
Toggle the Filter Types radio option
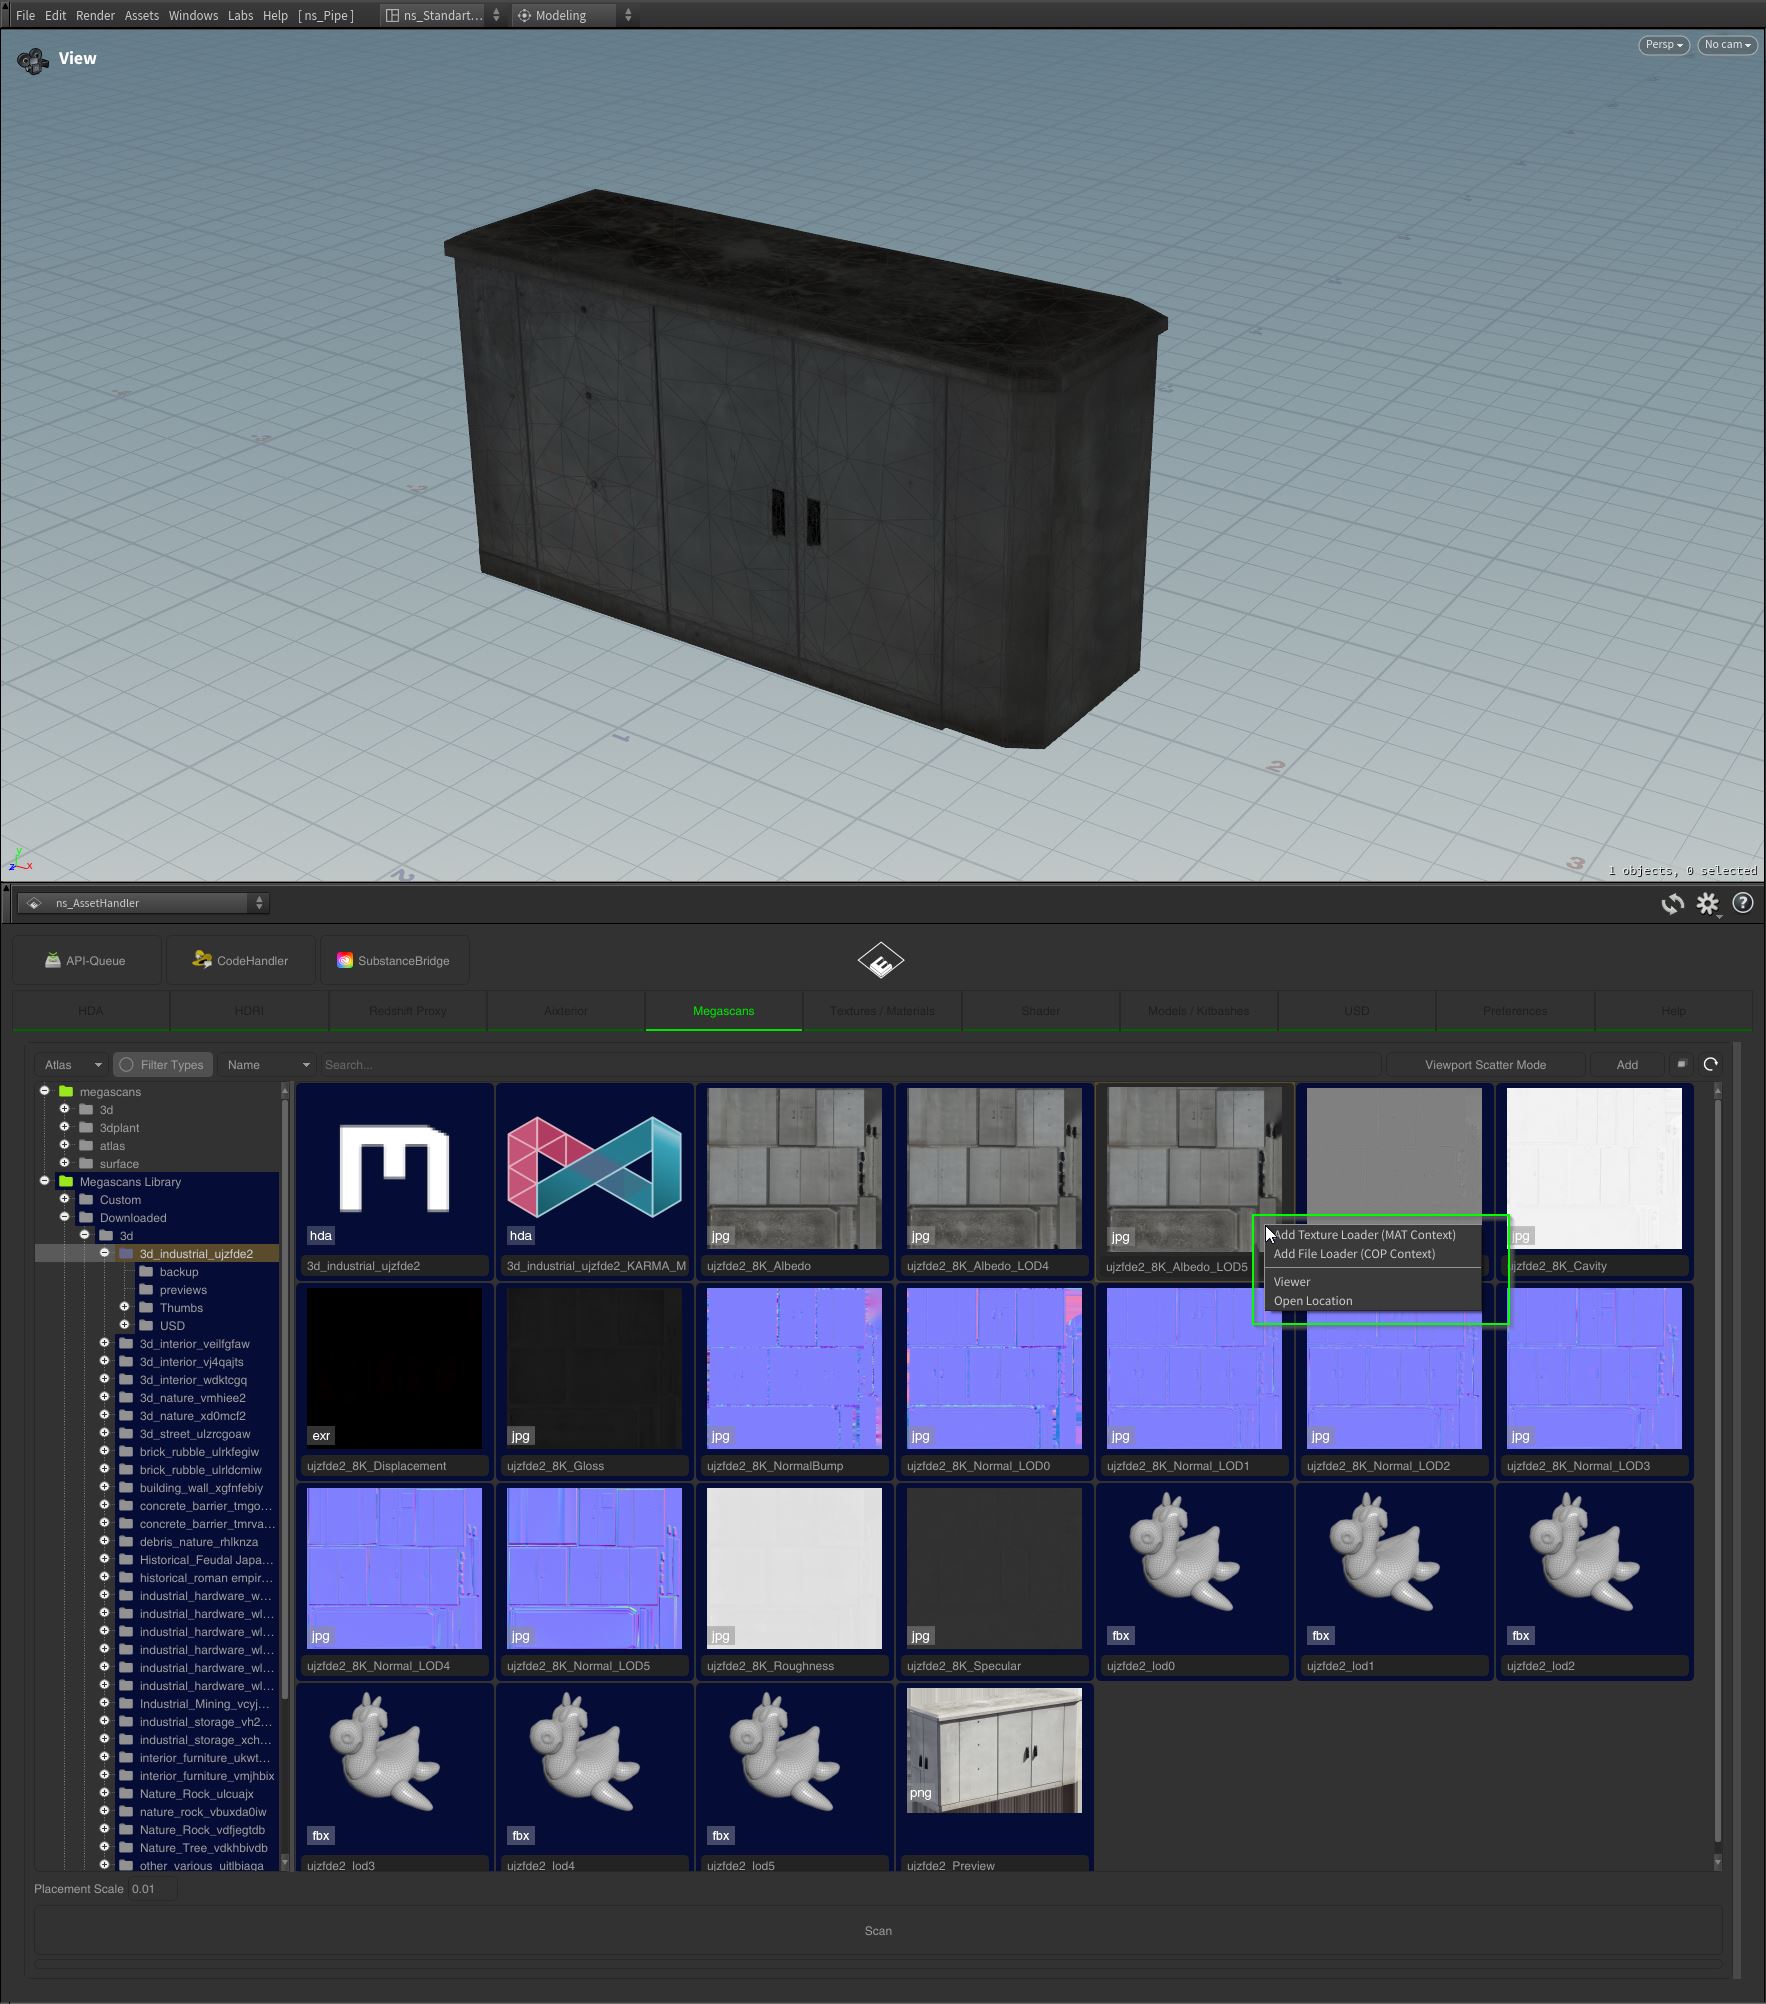(x=127, y=1065)
